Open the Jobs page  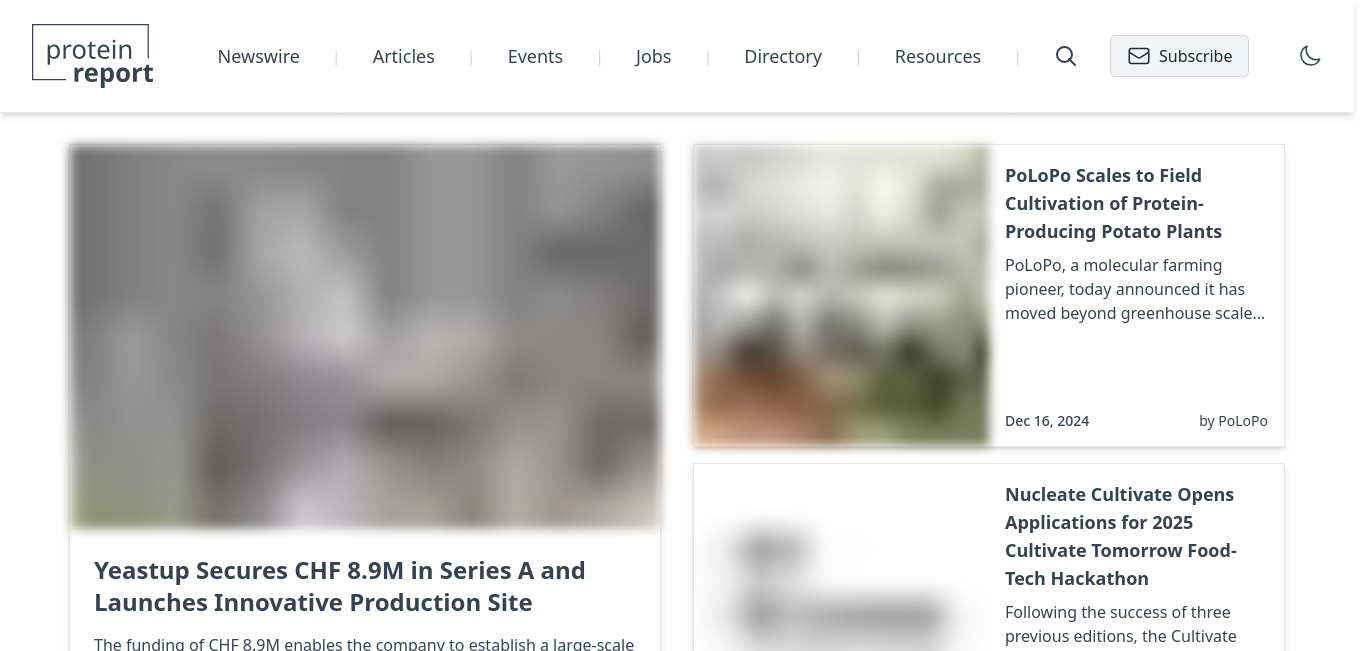coord(653,57)
